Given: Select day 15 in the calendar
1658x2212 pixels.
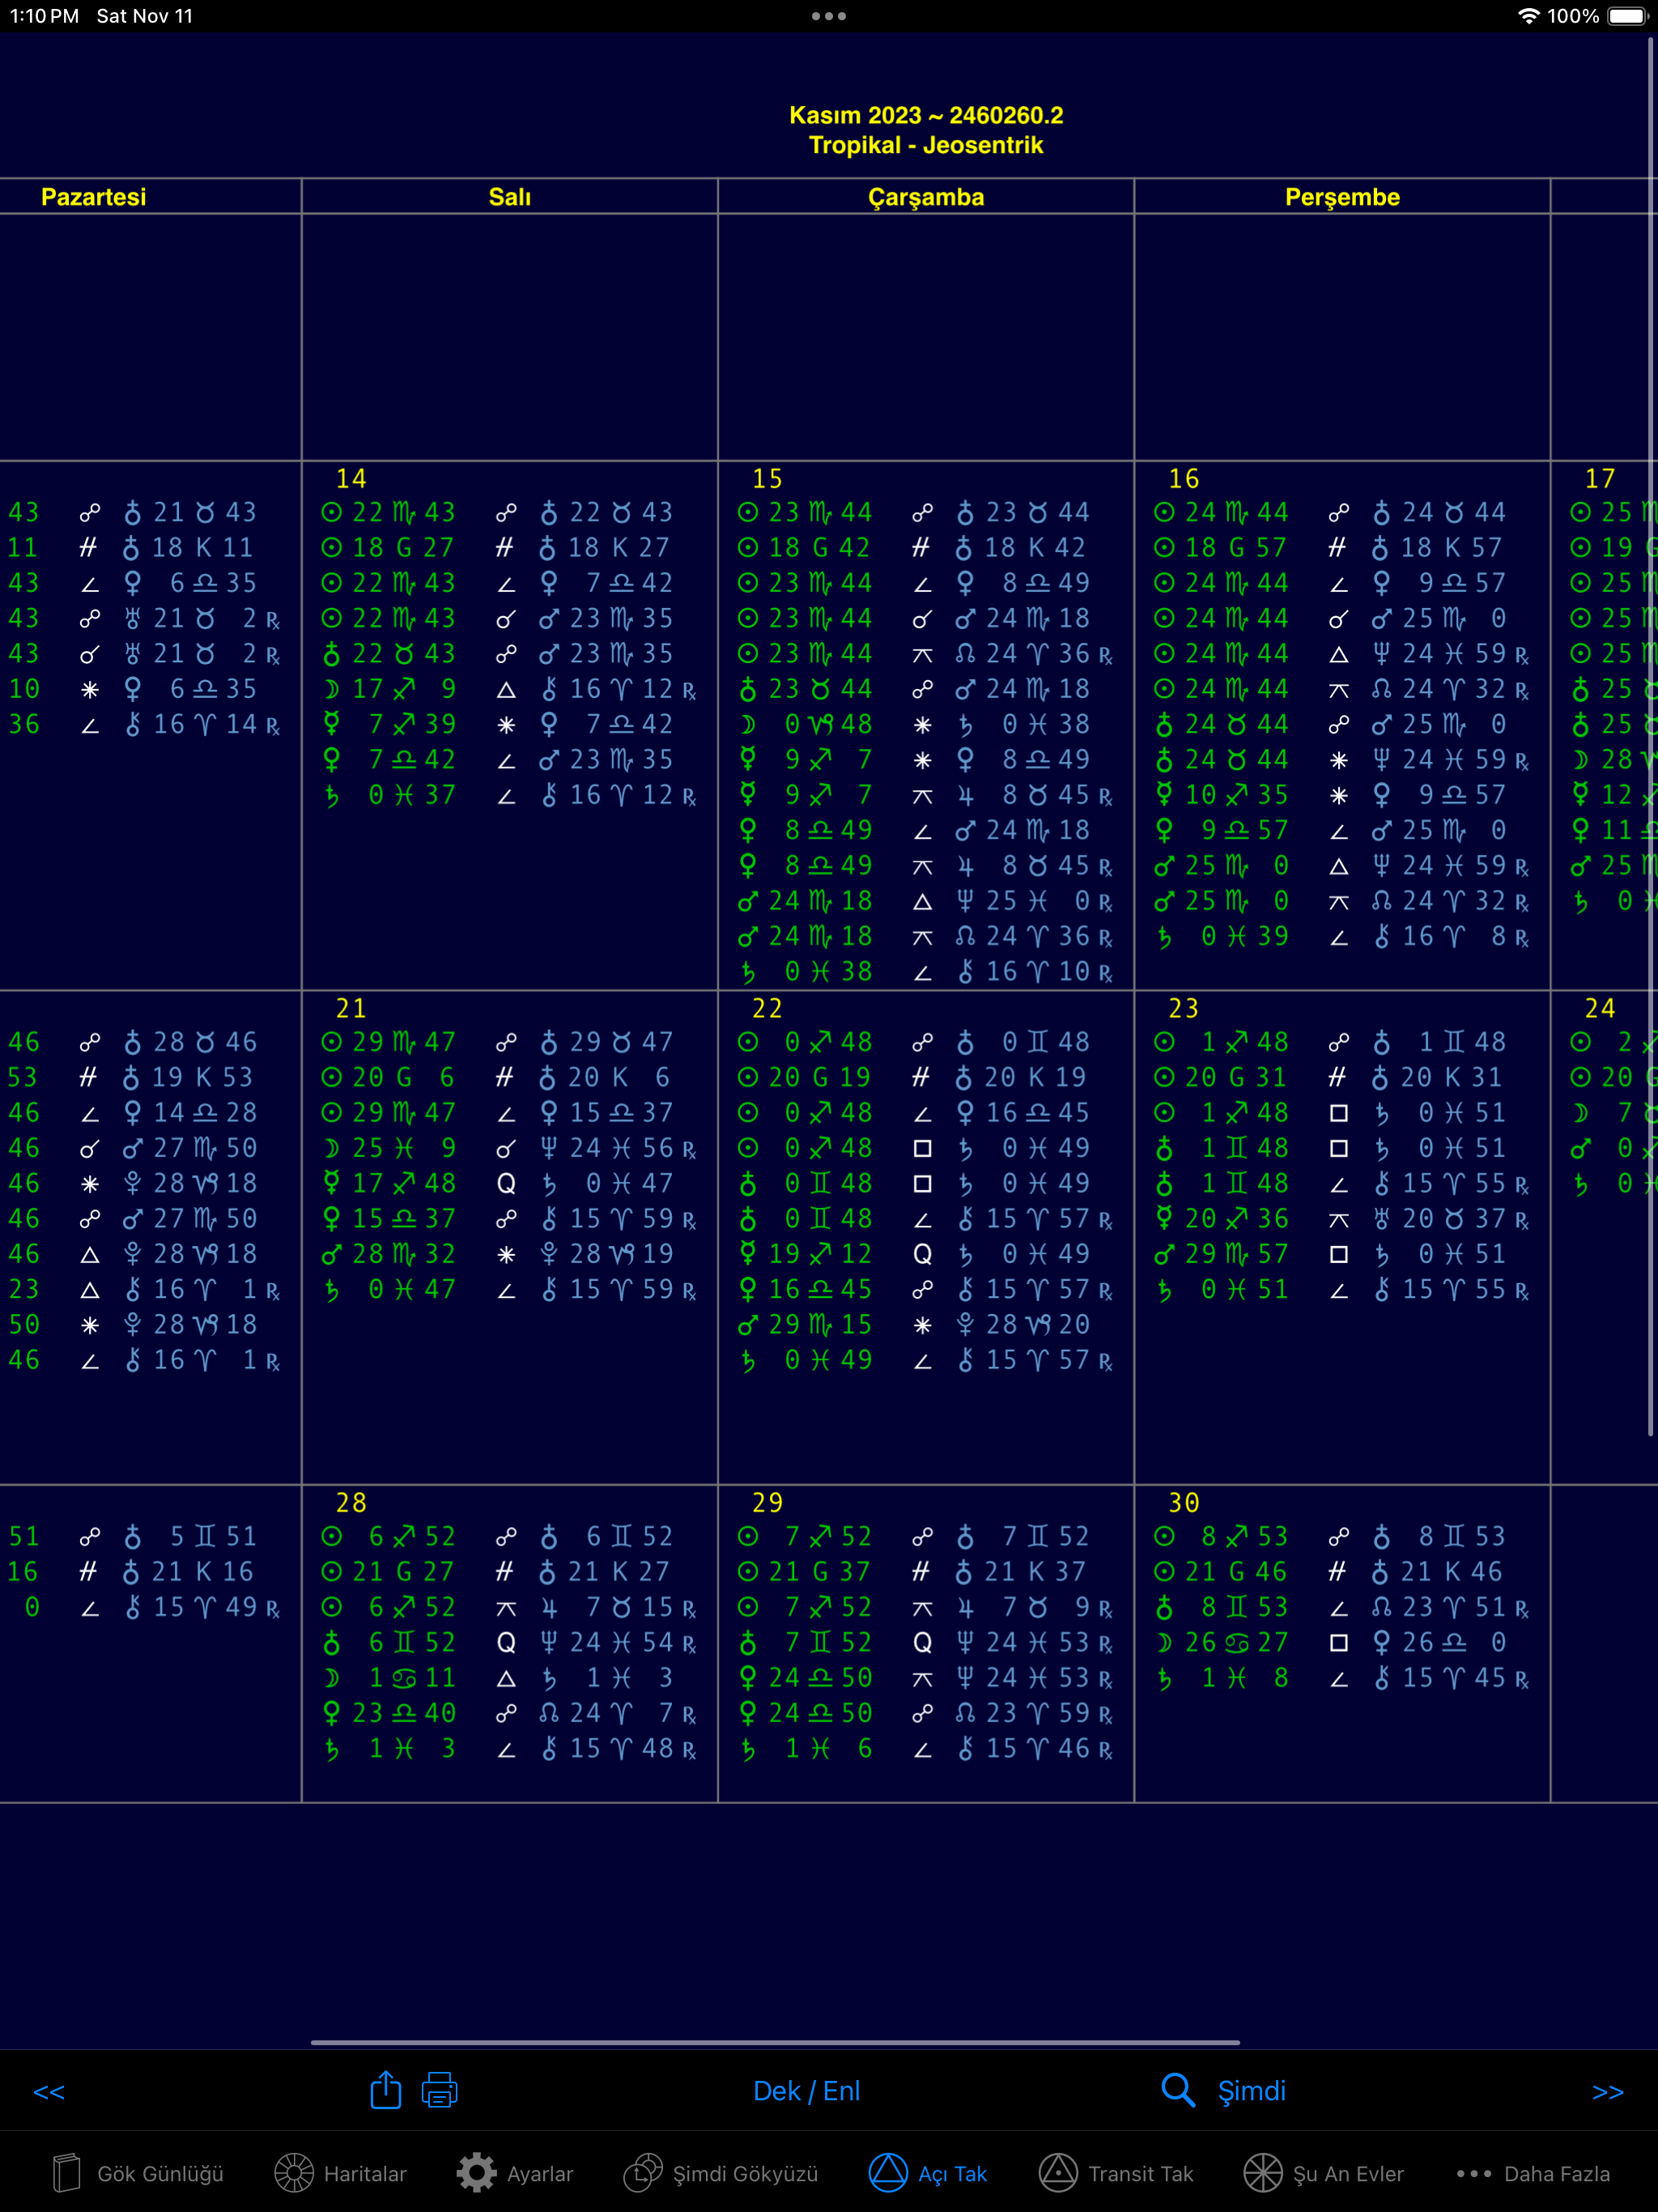Looking at the screenshot, I should coord(767,478).
